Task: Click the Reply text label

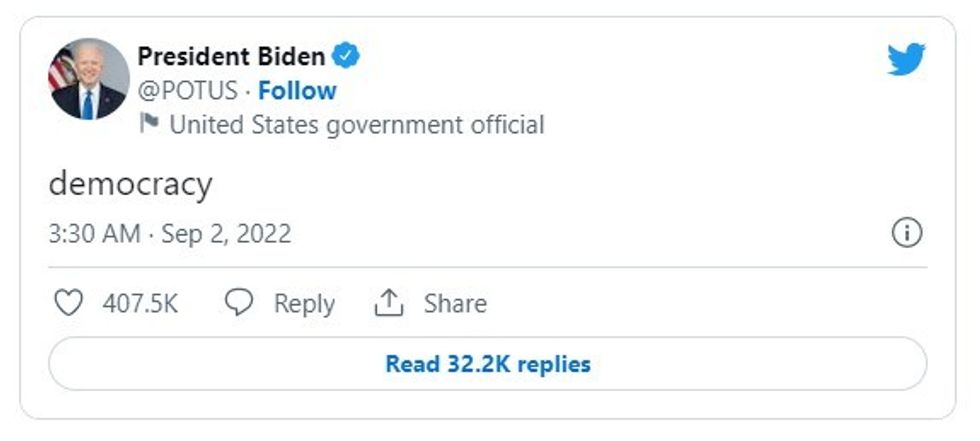Action: 304,304
